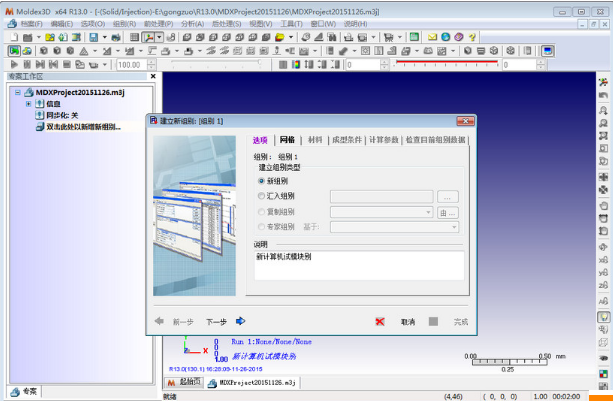
Task: Click the animation speed slider track
Action: click(x=216, y=63)
